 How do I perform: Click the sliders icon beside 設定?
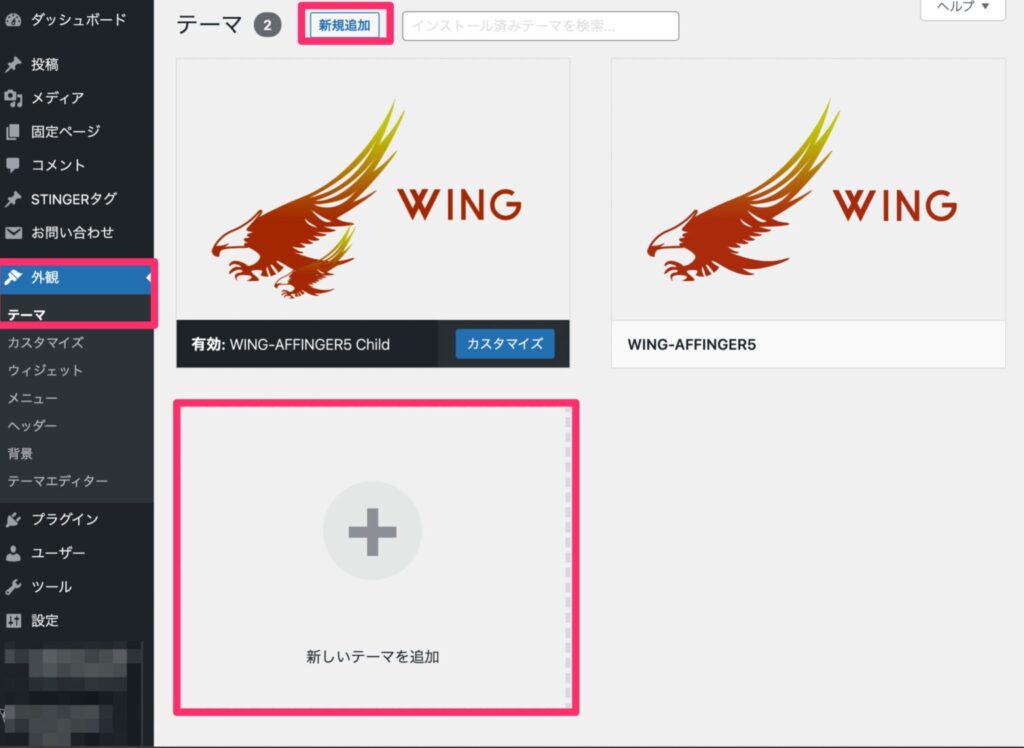coord(13,621)
